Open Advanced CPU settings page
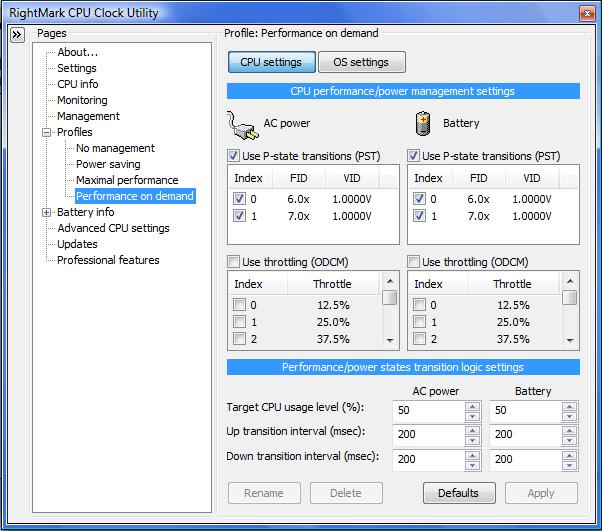 click(x=113, y=228)
